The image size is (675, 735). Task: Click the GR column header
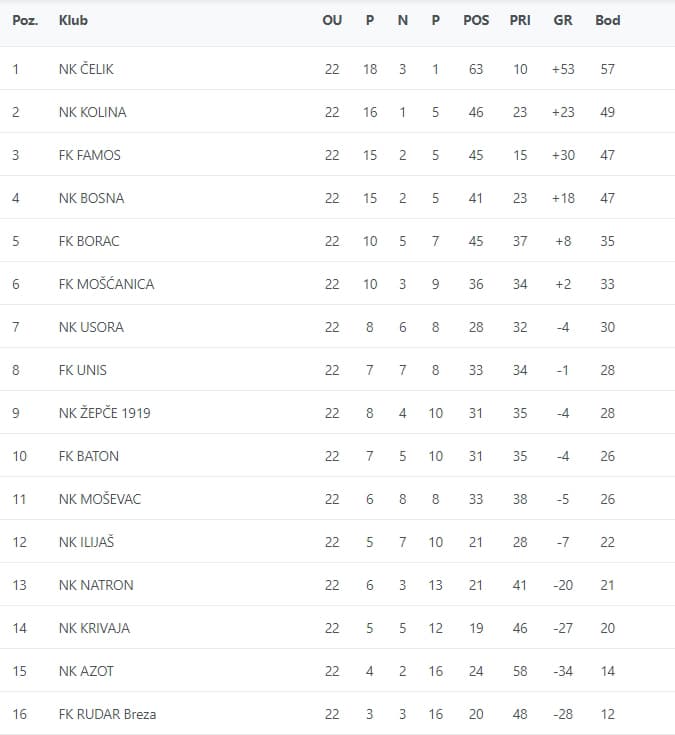(x=563, y=20)
